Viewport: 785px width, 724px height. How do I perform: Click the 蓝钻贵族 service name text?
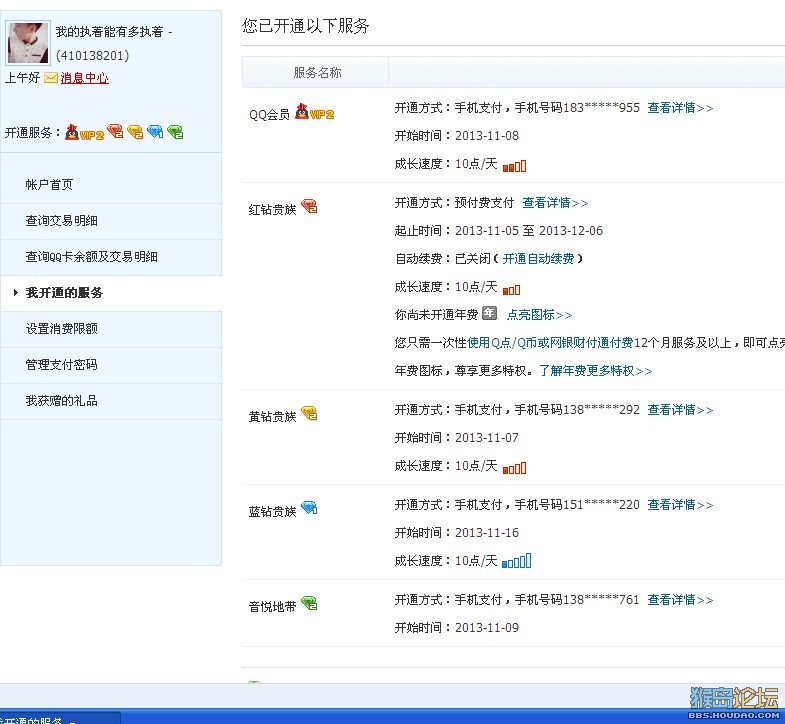point(272,512)
